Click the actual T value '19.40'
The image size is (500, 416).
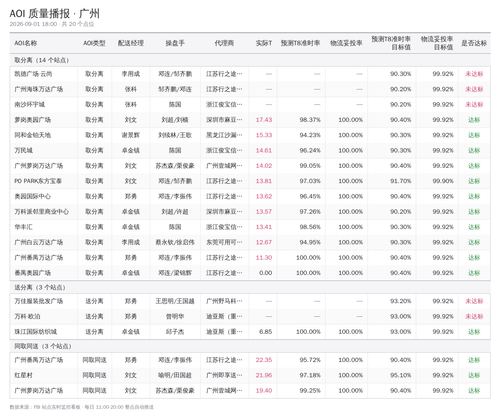click(264, 390)
